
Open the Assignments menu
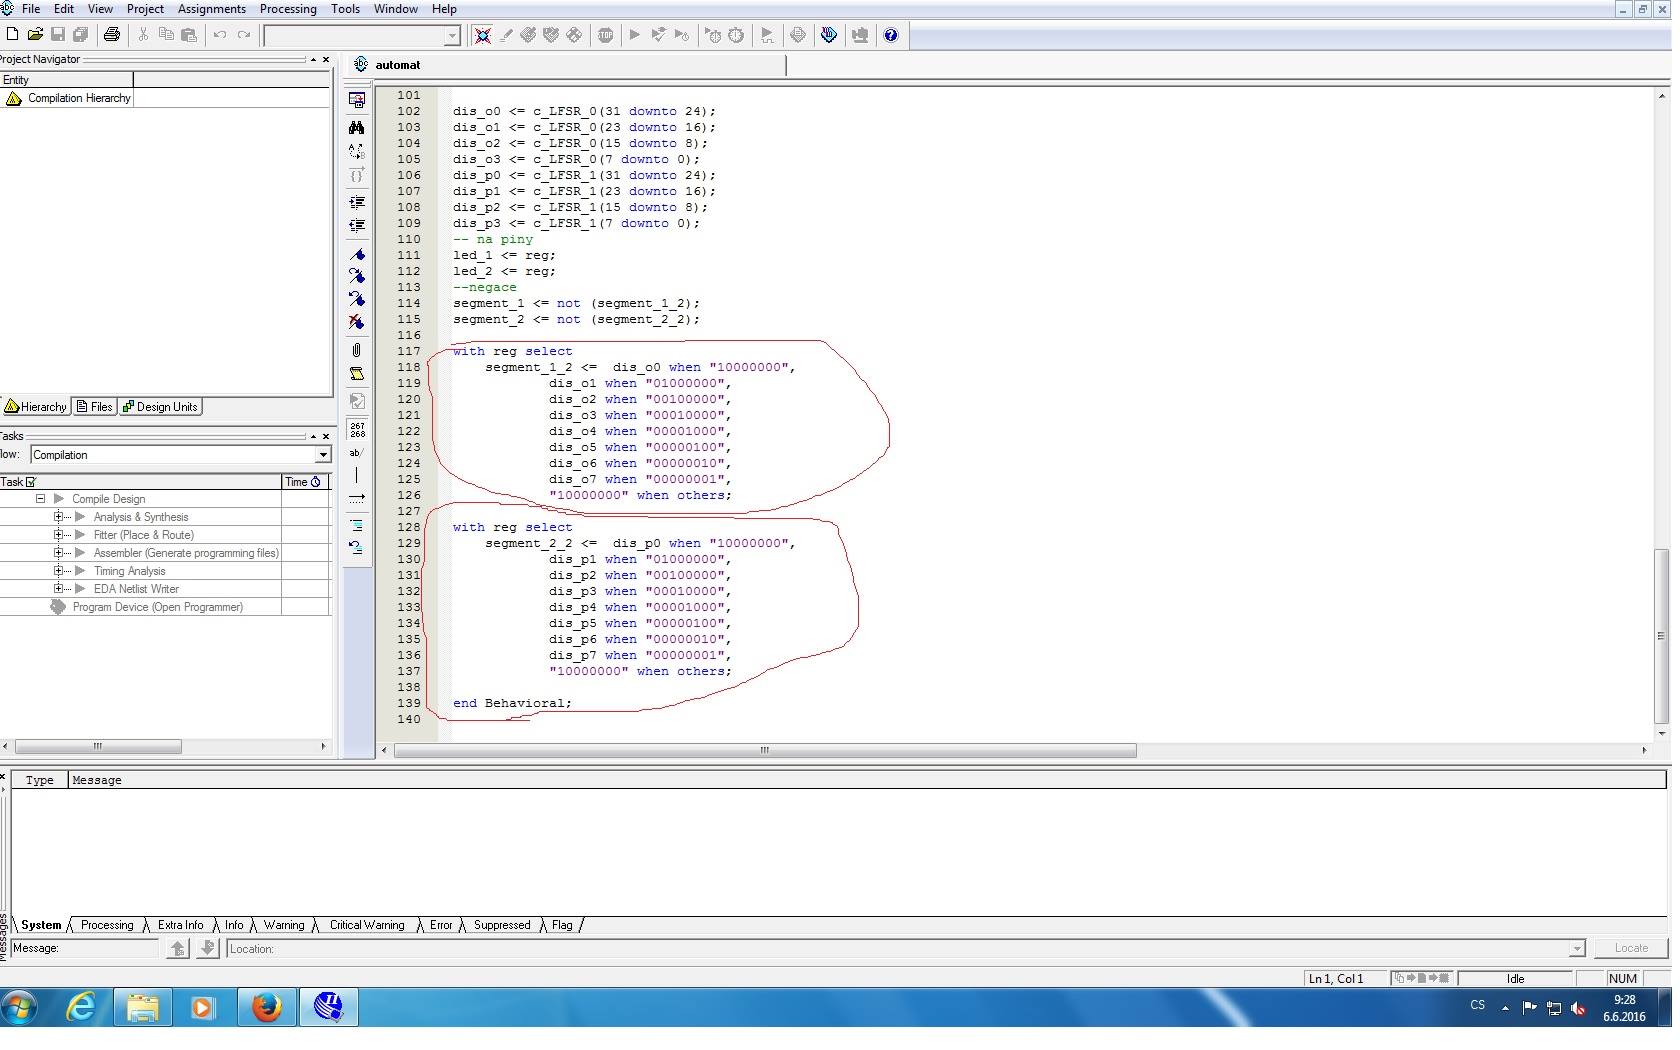211,9
